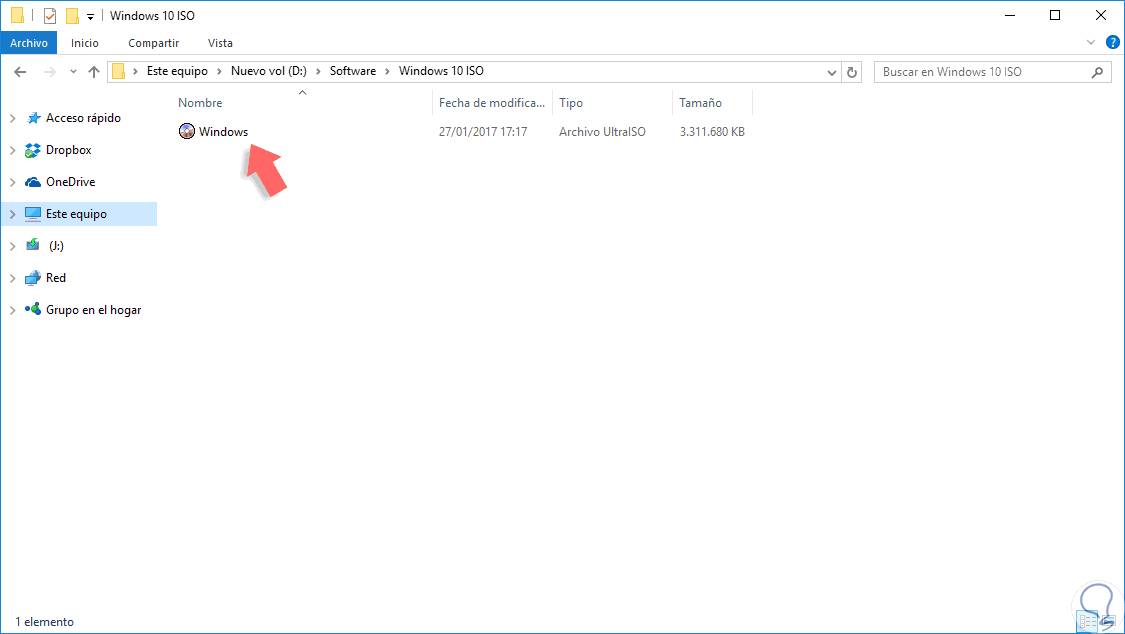This screenshot has width=1125, height=634.
Task: Open the dropdown after Este equipo breadcrumb
Action: point(219,72)
